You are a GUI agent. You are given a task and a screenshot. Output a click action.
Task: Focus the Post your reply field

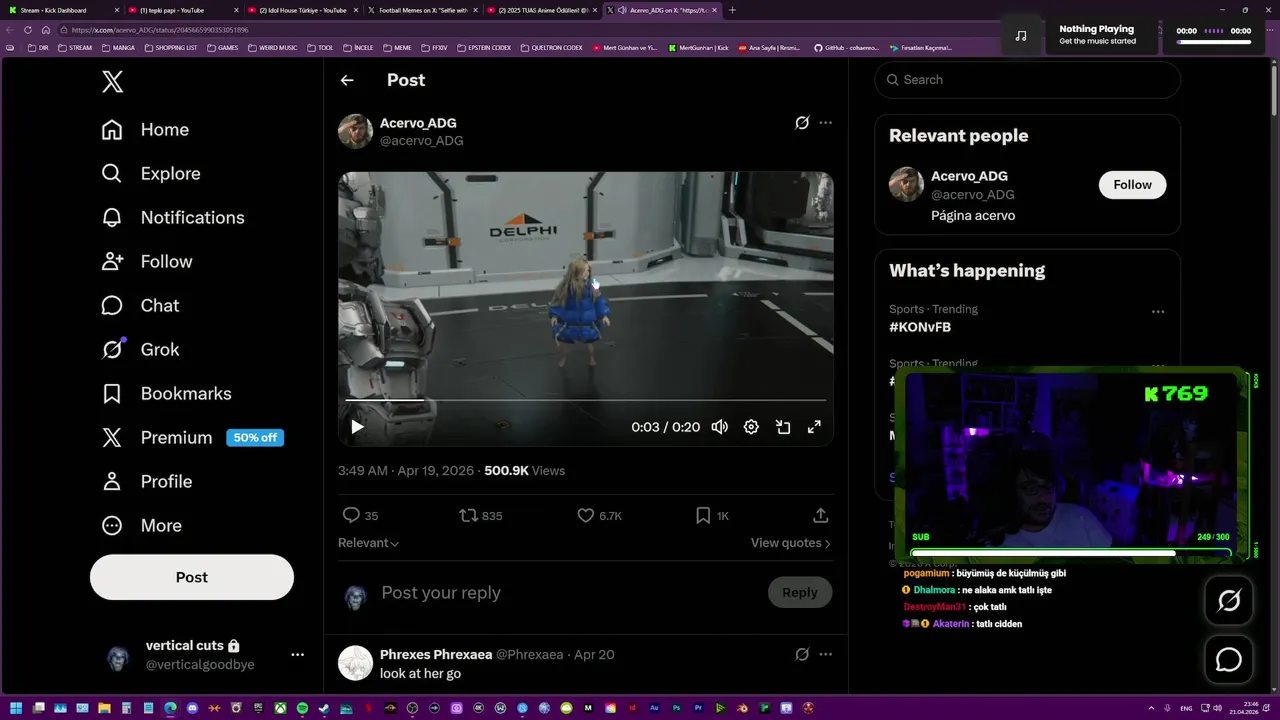point(568,593)
